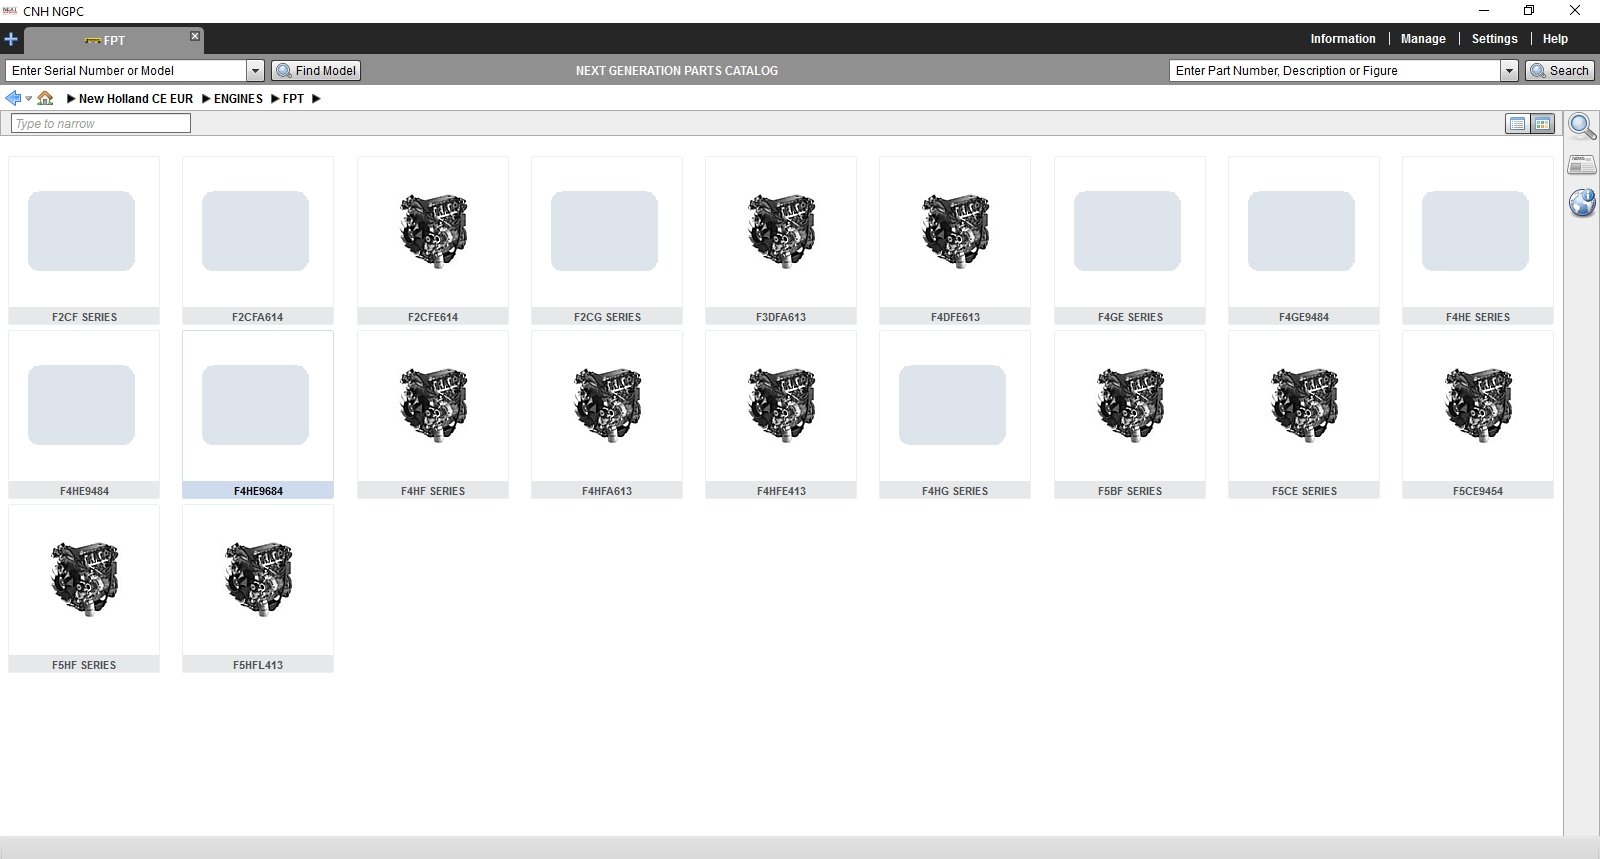Open the magnifier search panel in sidebar
Viewport: 1600px width, 859px height.
tap(1582, 127)
